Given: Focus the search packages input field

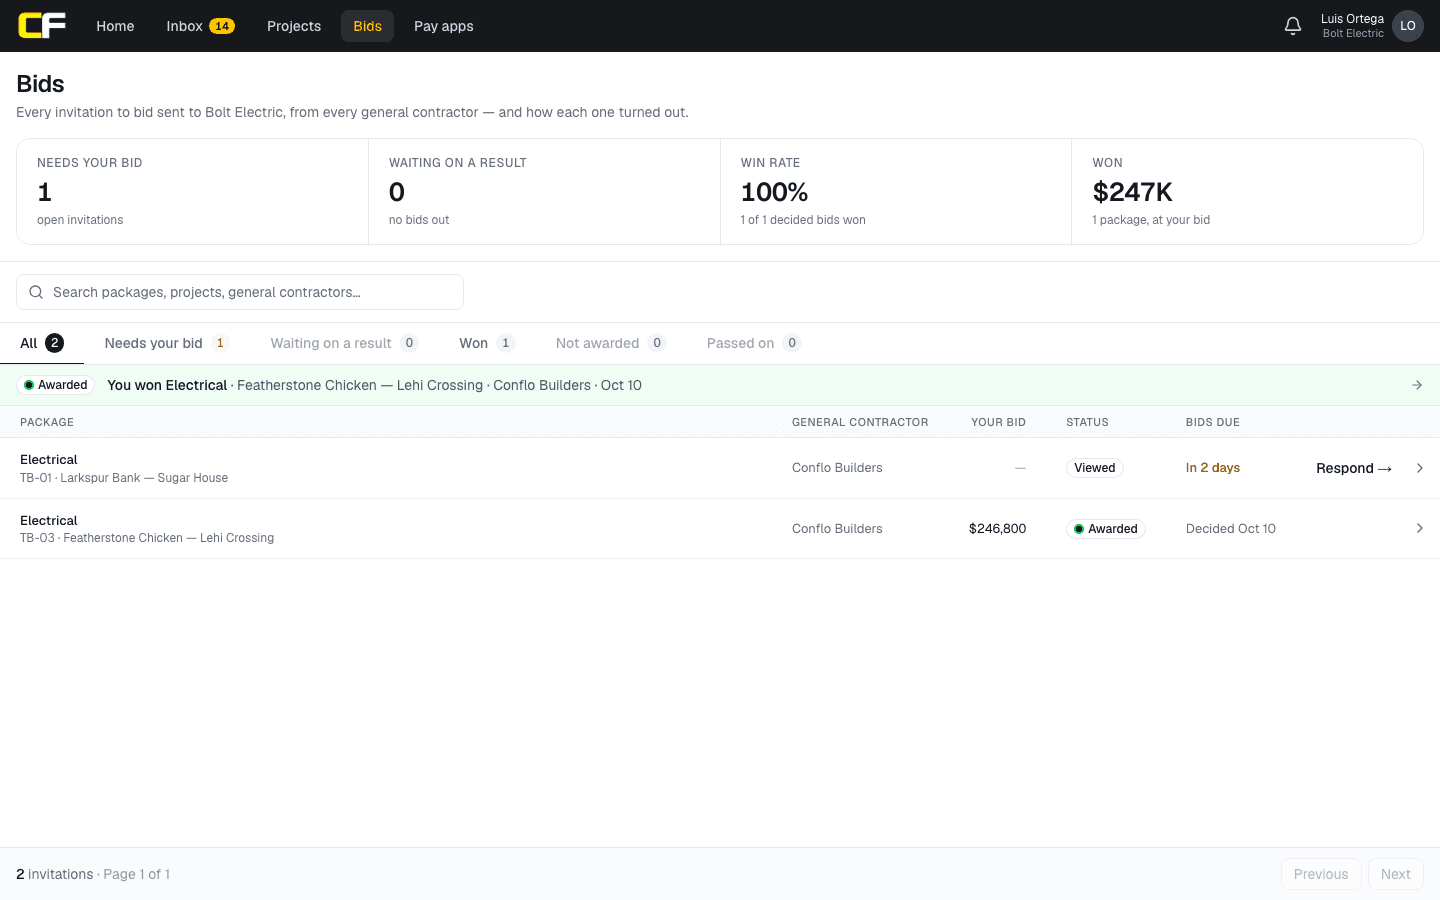Looking at the screenshot, I should (240, 292).
